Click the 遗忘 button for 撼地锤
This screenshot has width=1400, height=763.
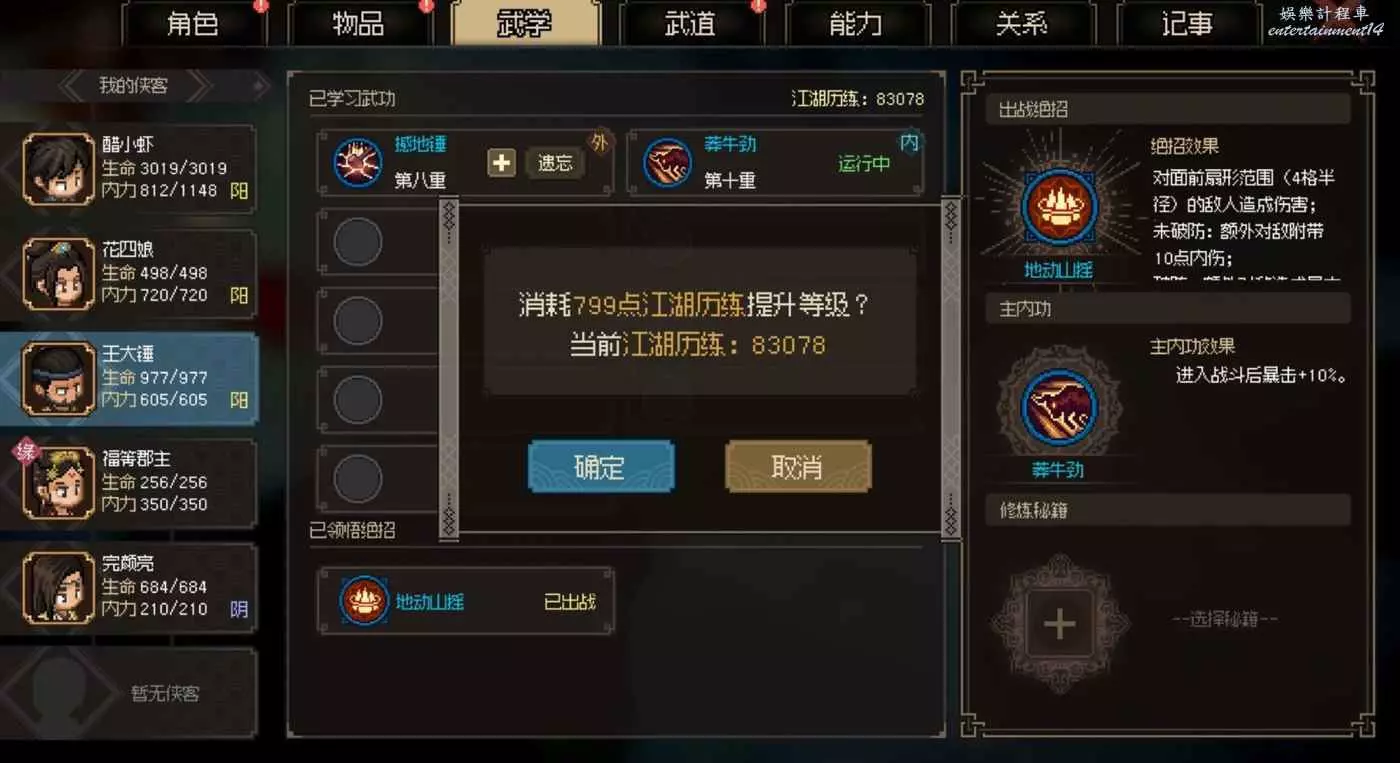(556, 162)
